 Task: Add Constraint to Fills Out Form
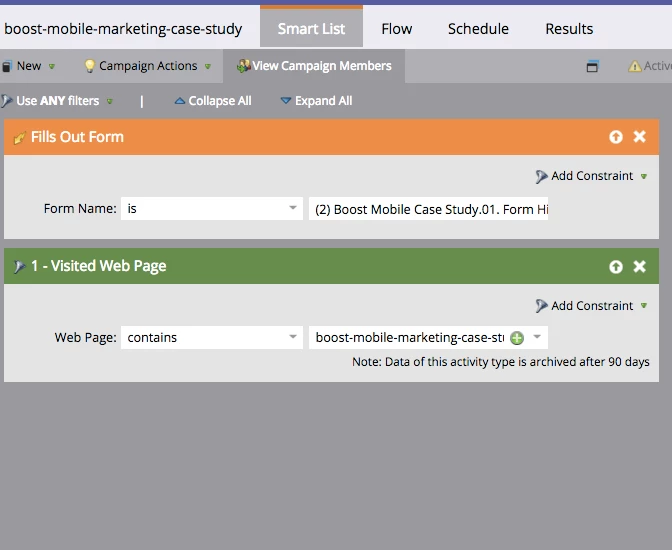pyautogui.click(x=591, y=176)
